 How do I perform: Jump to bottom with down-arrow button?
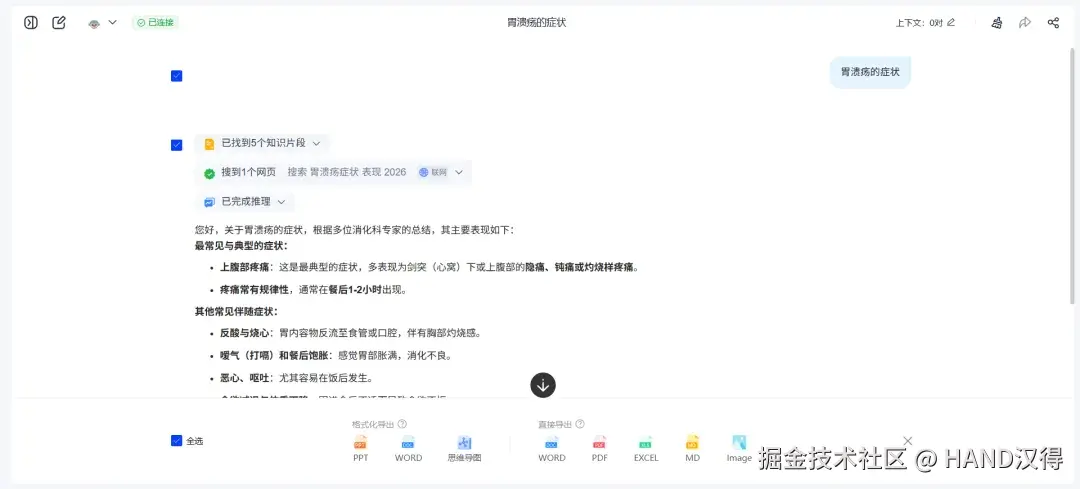pos(543,385)
